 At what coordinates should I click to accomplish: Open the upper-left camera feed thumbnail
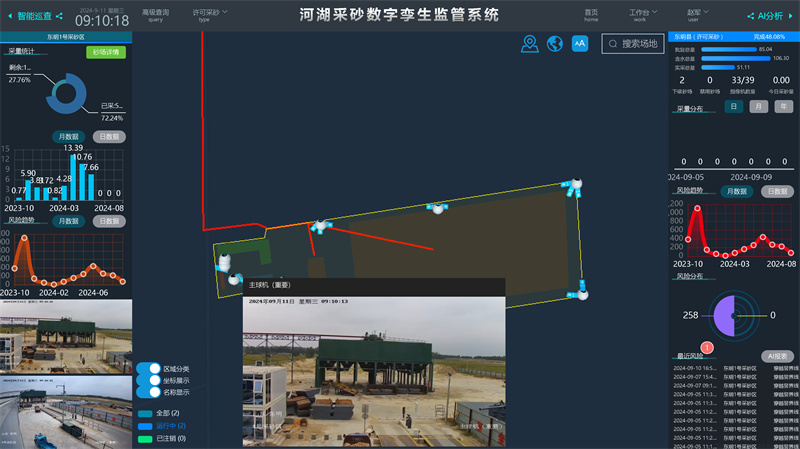point(66,336)
